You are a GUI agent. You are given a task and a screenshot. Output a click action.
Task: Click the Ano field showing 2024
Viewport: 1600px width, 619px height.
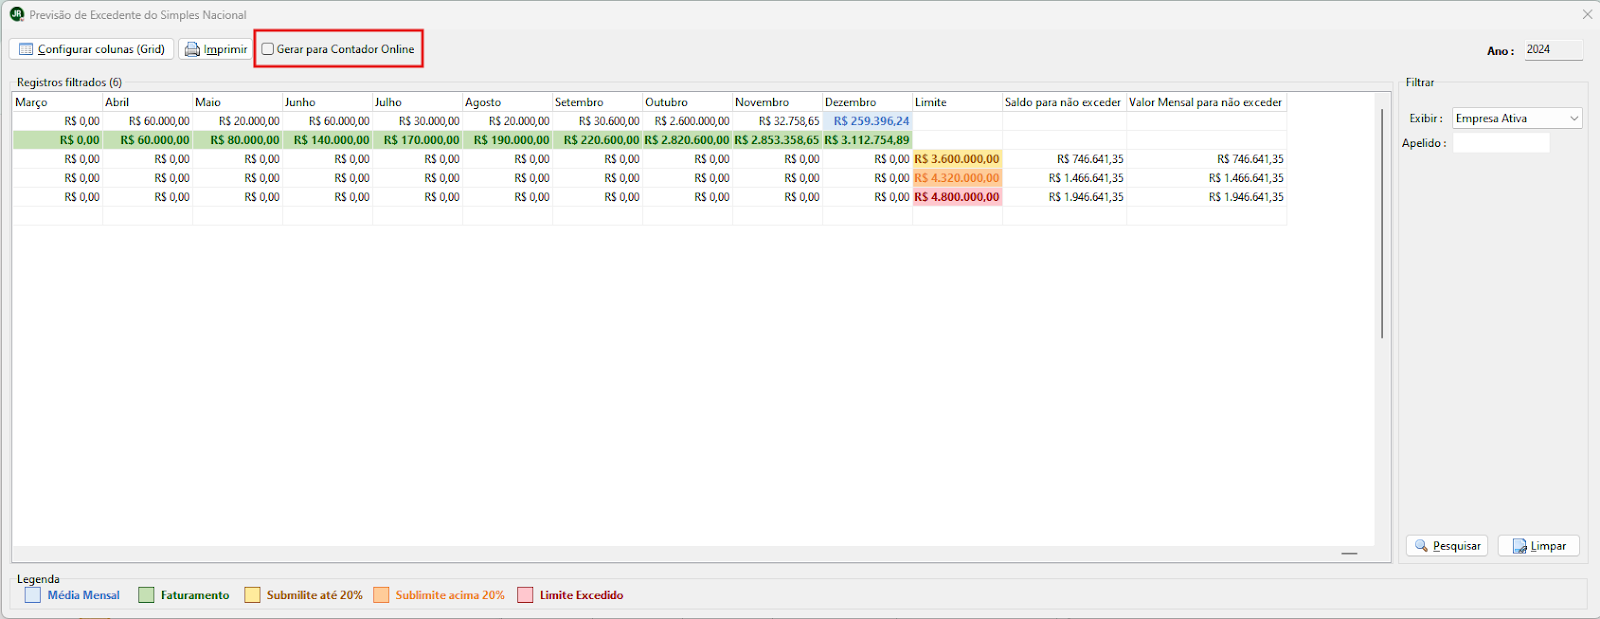[1552, 50]
